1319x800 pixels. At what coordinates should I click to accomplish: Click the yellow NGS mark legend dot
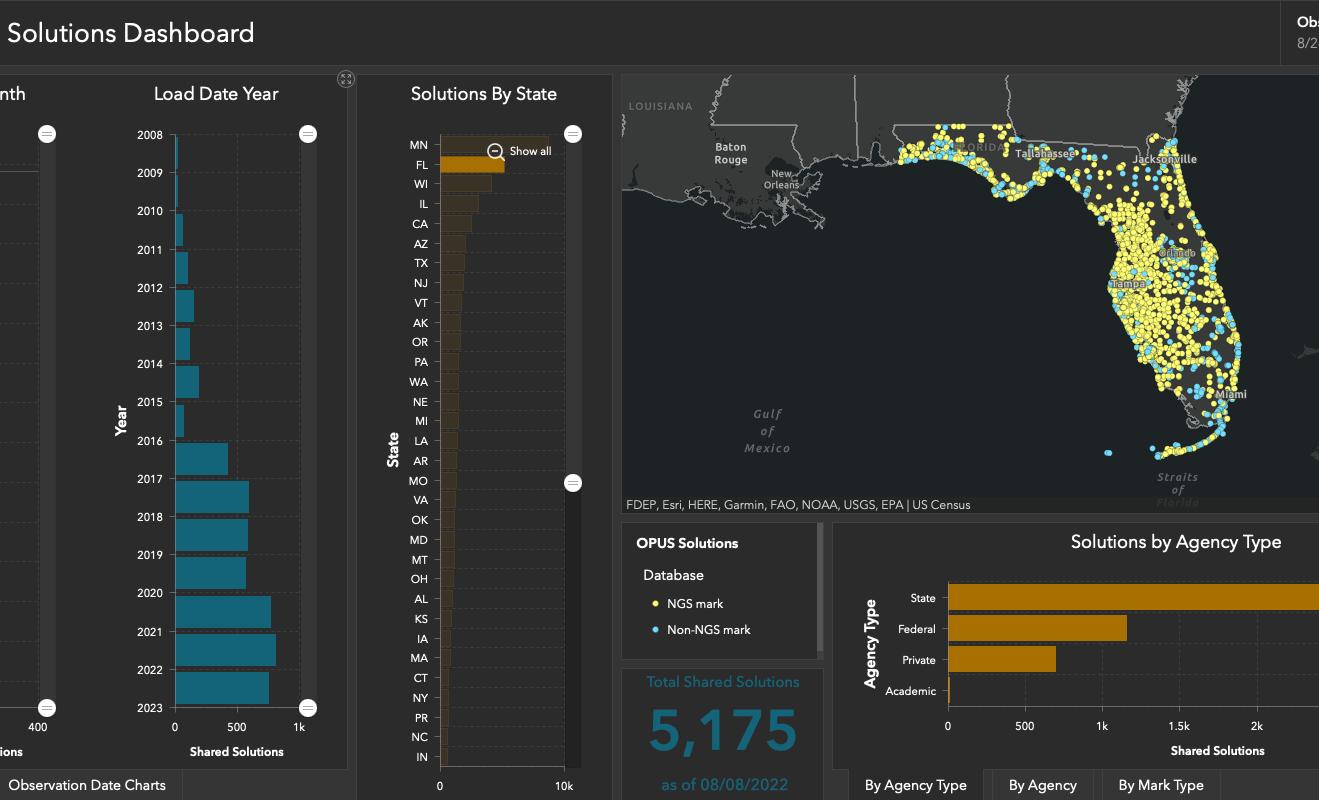(656, 604)
